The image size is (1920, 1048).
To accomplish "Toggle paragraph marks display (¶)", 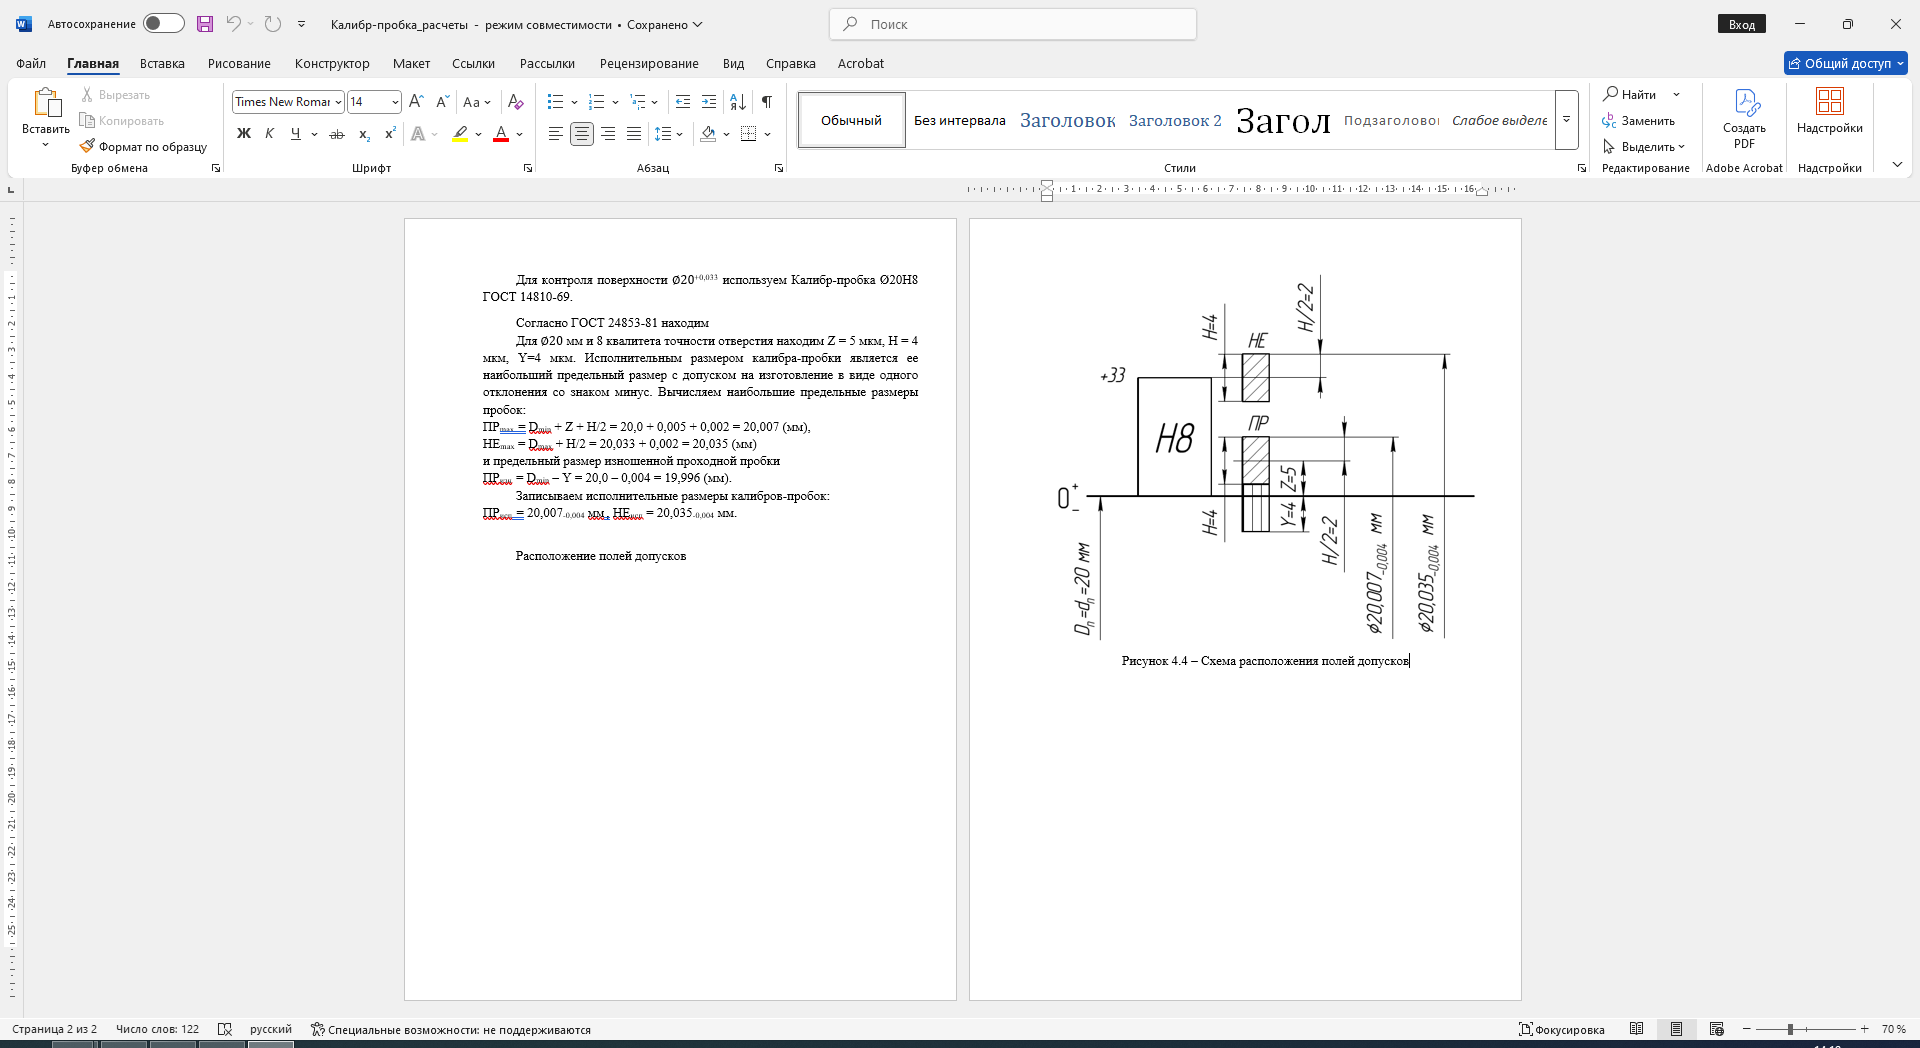I will [x=766, y=101].
